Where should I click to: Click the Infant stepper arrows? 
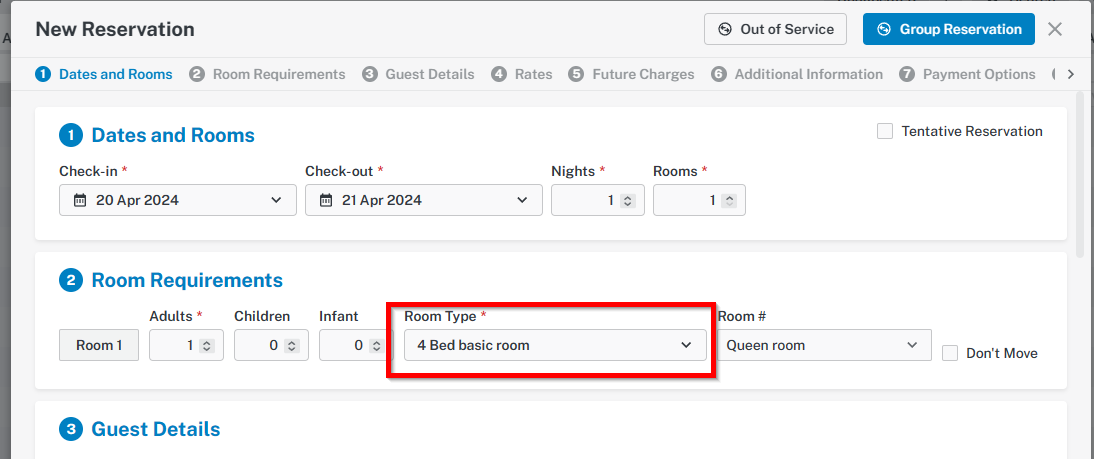[376, 345]
